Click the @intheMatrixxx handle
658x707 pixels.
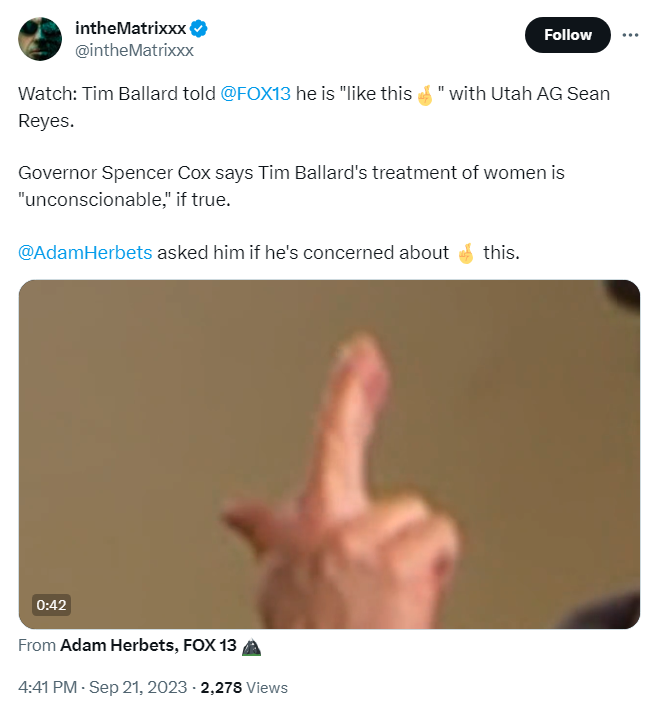(134, 50)
